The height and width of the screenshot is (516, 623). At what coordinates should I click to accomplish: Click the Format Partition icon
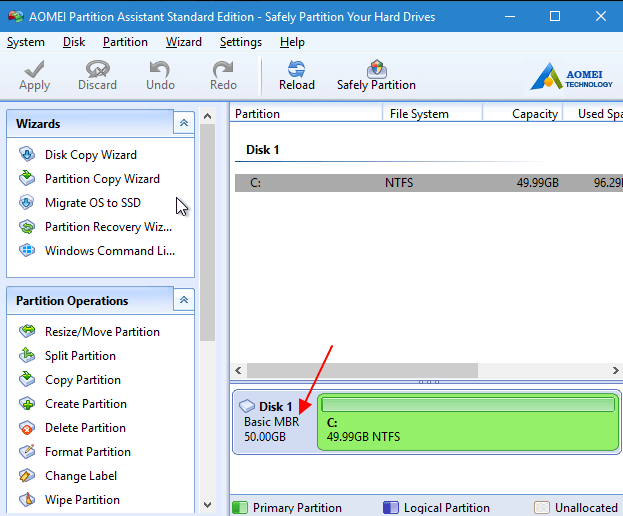click(27, 451)
